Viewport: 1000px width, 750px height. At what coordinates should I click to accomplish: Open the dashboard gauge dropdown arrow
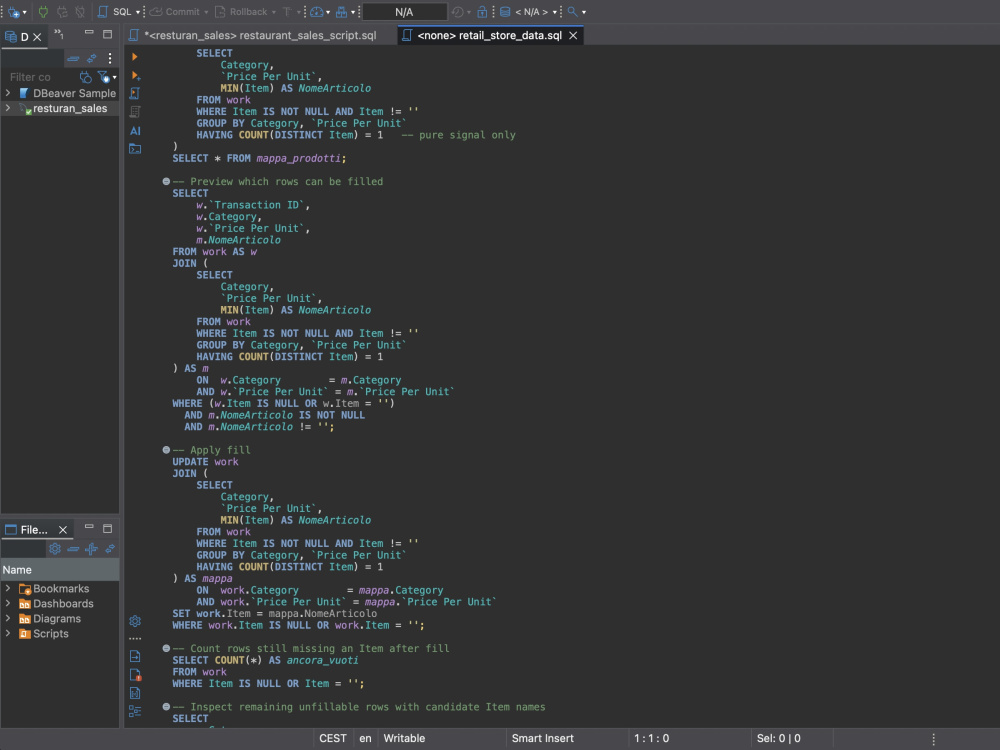coord(328,12)
